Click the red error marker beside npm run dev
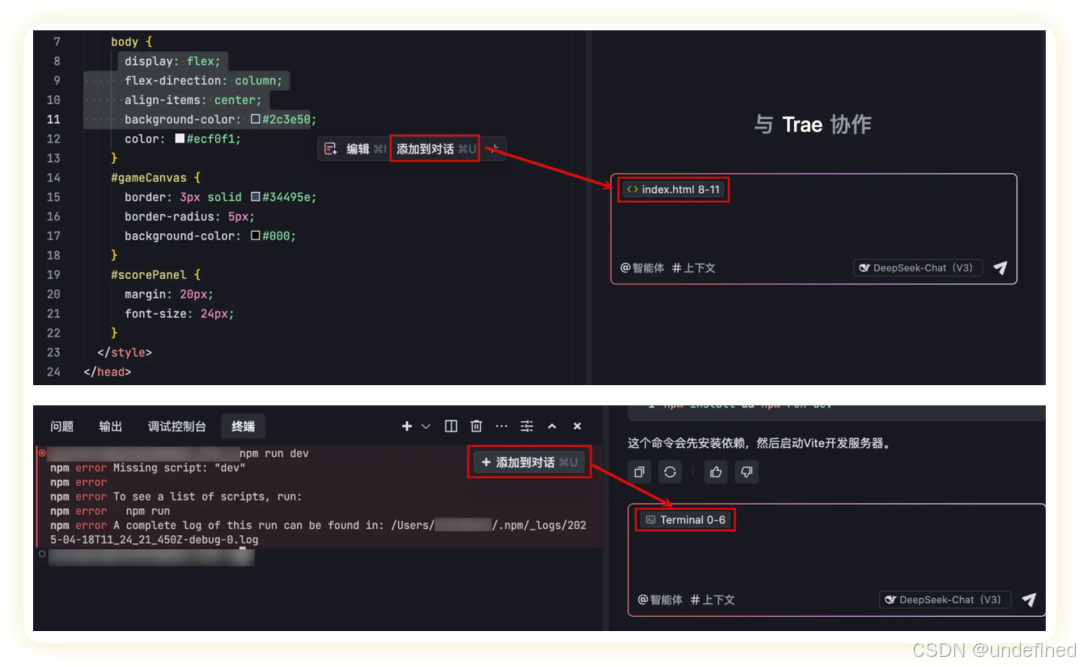This screenshot has height=667, width=1080. coord(42,453)
